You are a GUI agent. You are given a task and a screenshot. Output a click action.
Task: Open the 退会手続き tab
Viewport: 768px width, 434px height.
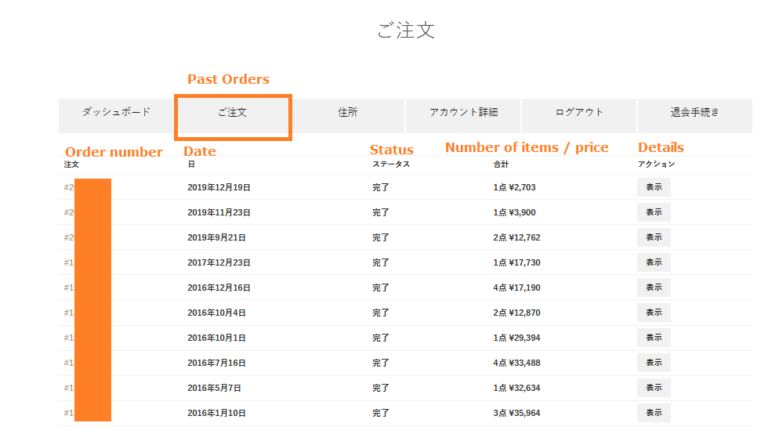pos(694,113)
